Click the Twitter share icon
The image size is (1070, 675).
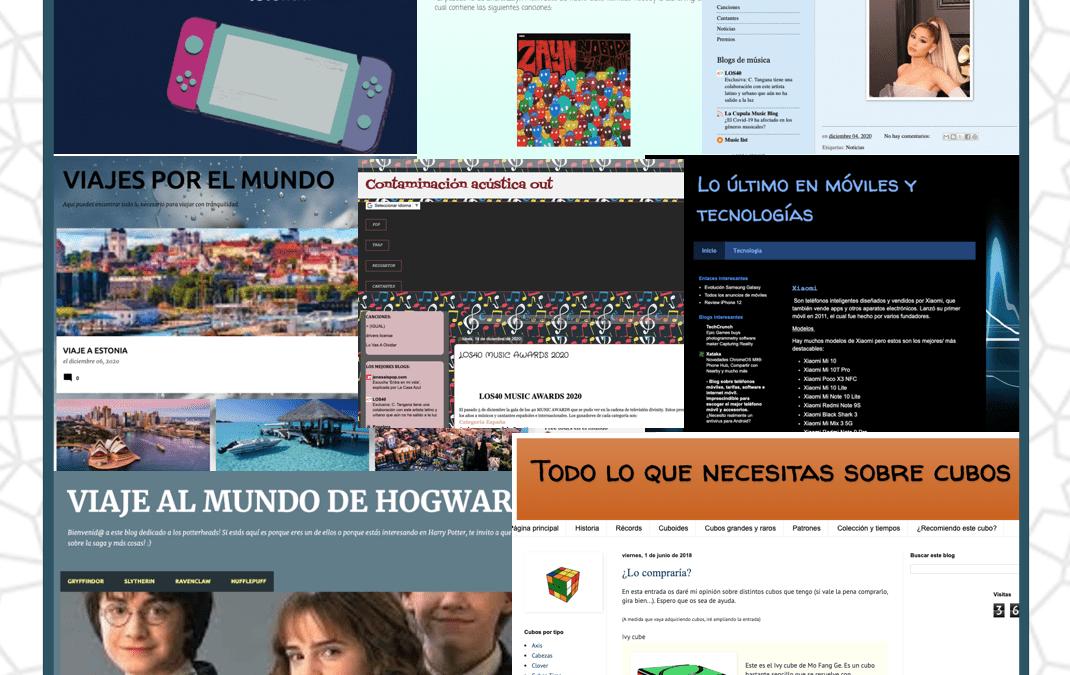pyautogui.click(x=960, y=137)
